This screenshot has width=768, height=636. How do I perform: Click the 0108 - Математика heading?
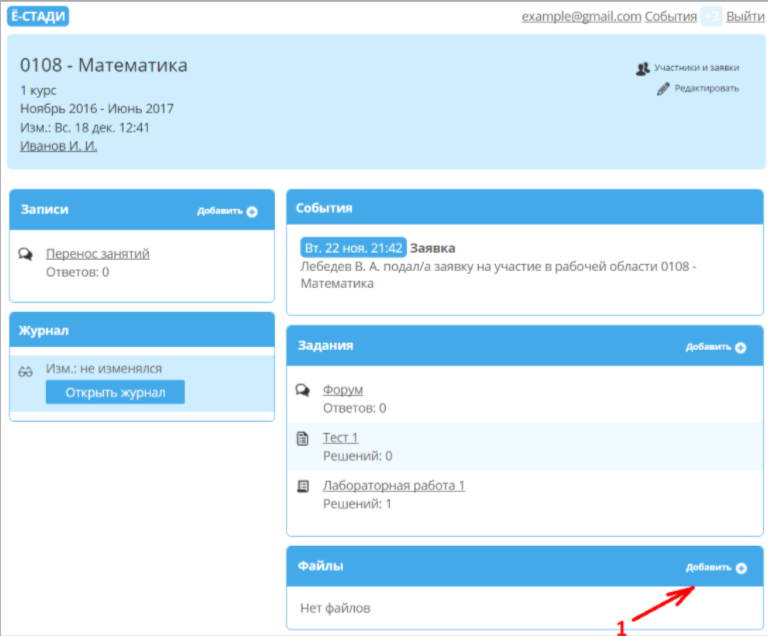[103, 65]
